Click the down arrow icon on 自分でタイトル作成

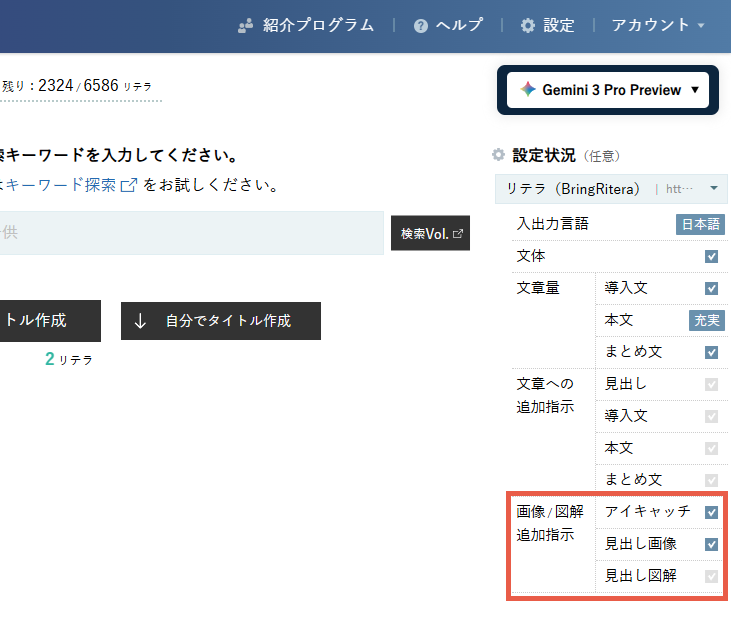pyautogui.click(x=140, y=321)
